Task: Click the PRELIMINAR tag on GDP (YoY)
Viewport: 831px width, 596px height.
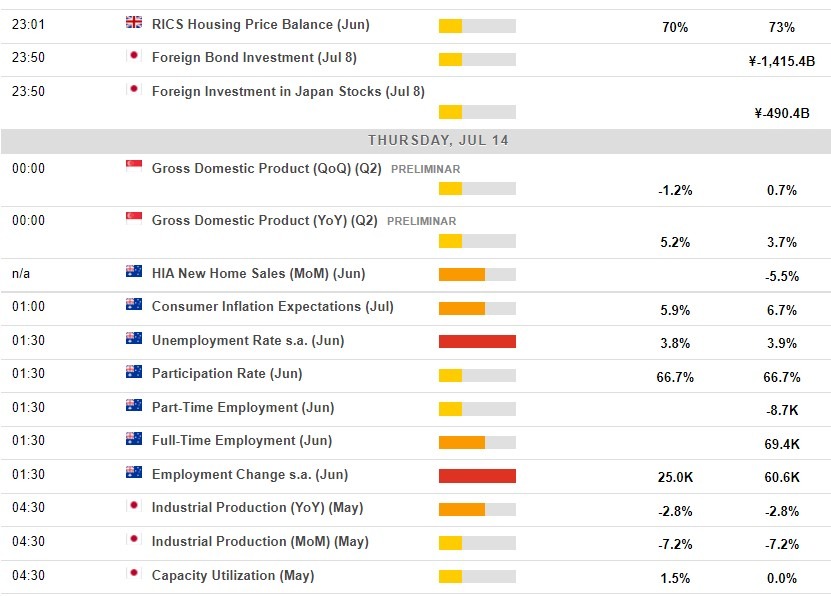Action: point(424,221)
